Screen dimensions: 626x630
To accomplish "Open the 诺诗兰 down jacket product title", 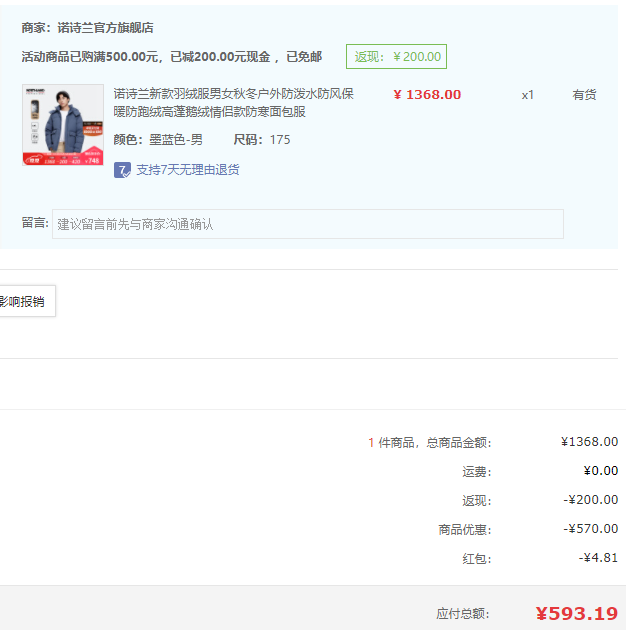I will tap(233, 102).
